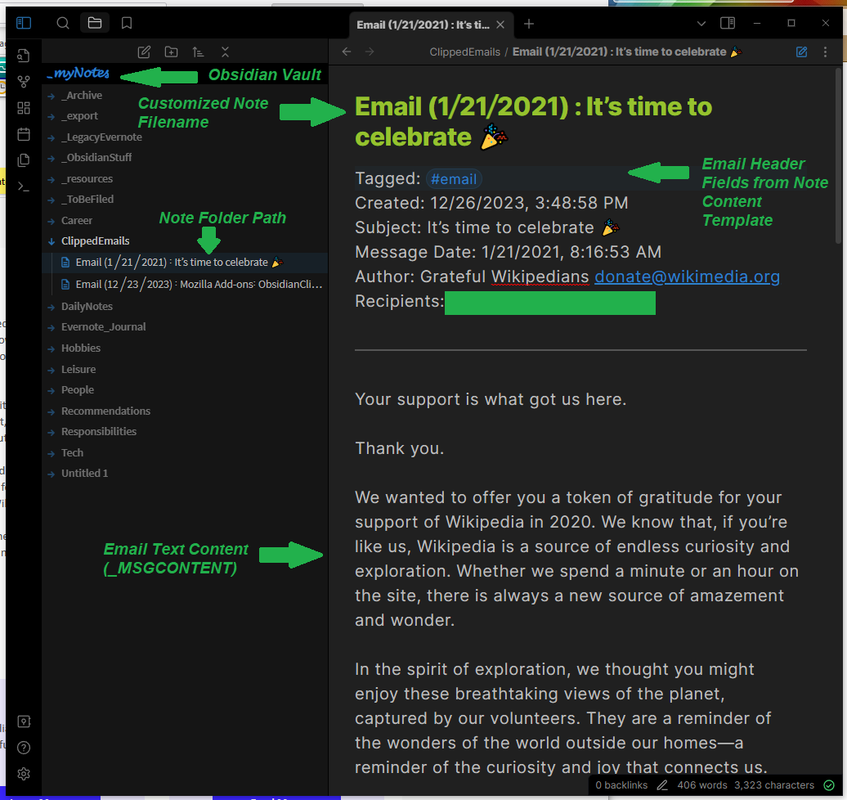Open settings gear icon
This screenshot has height=800, width=847.
(23, 774)
